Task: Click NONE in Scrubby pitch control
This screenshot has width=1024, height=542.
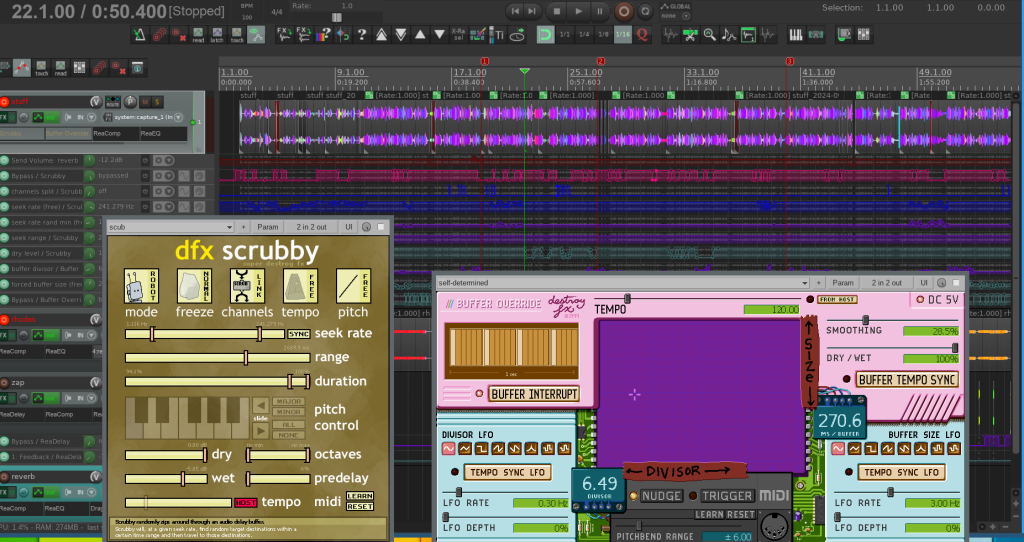Action: click(289, 435)
